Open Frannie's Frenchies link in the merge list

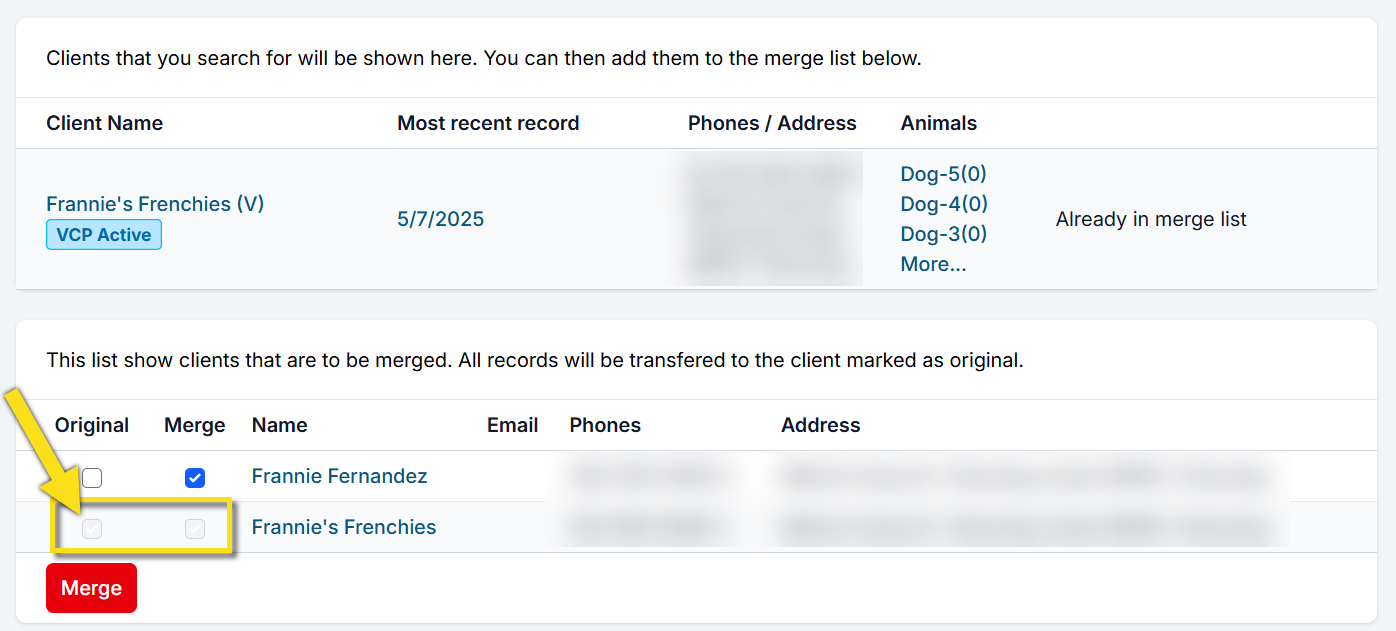(x=344, y=527)
